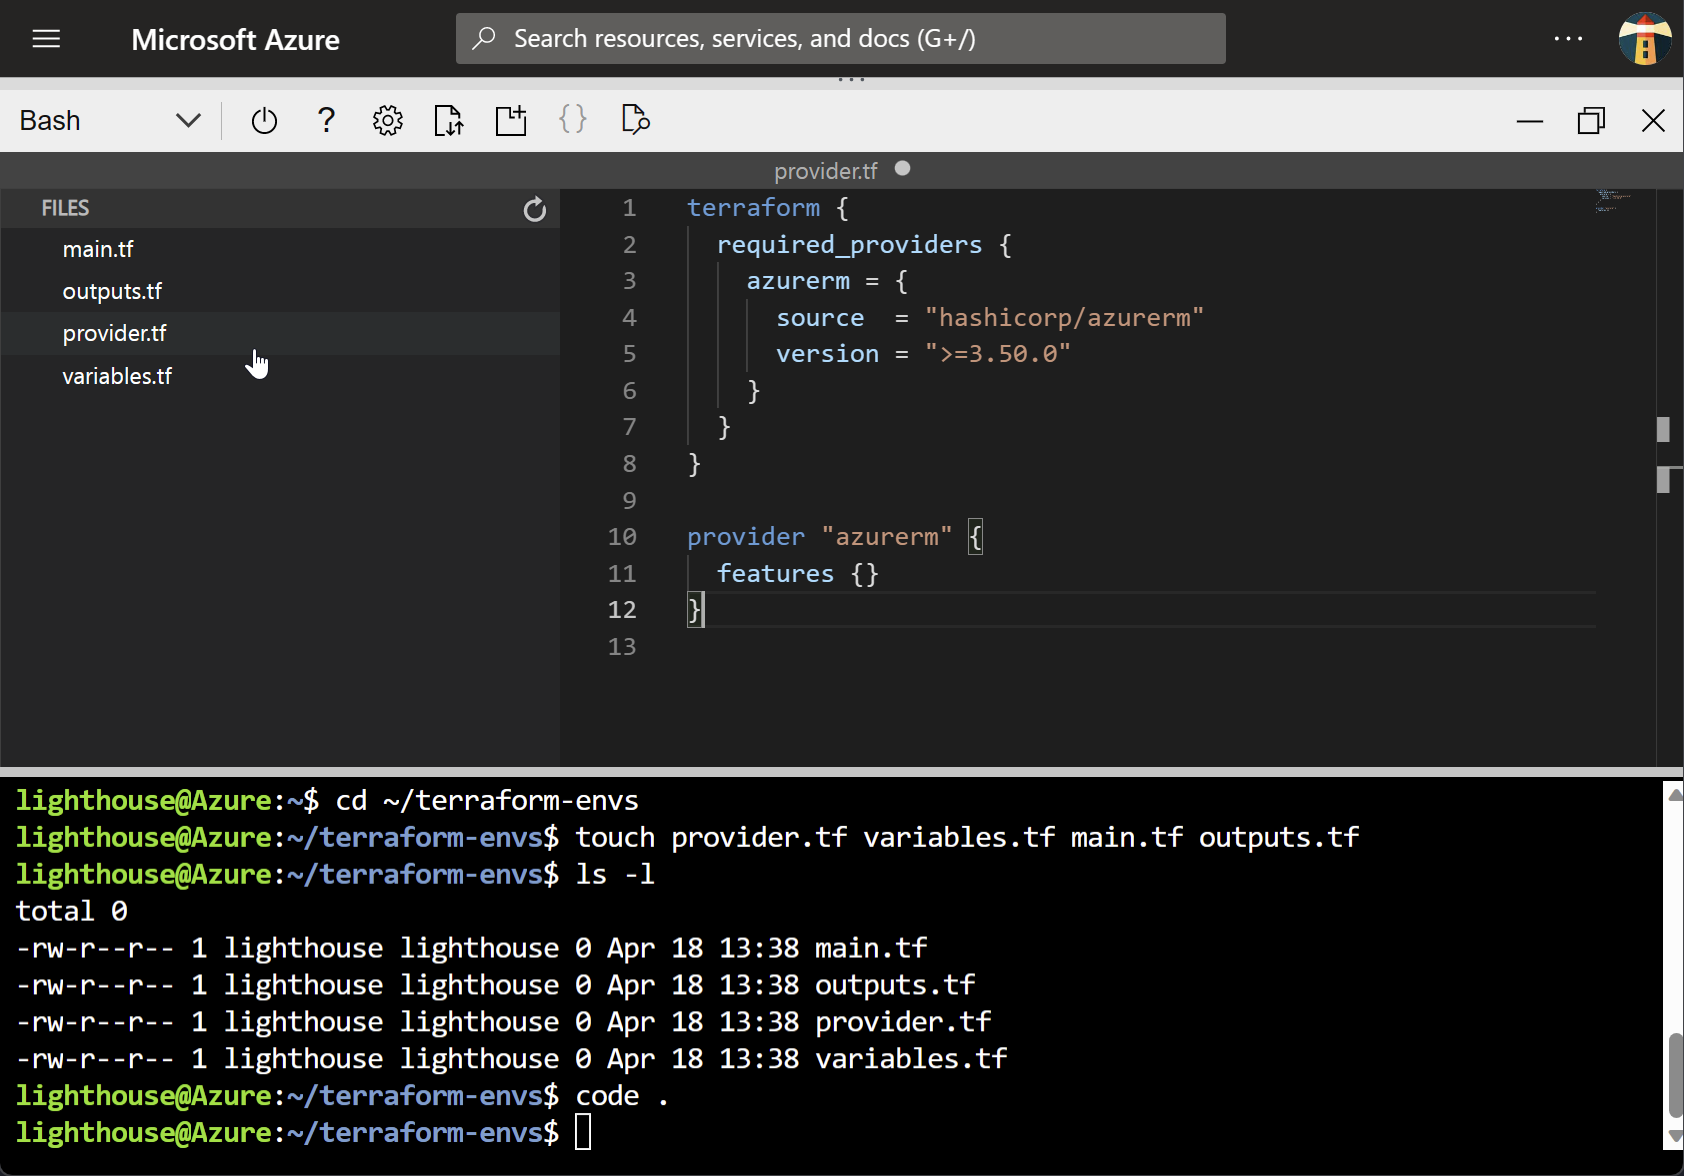Viewport: 1684px width, 1176px height.
Task: Click the 'code .' command in terminal
Action: pos(622,1096)
